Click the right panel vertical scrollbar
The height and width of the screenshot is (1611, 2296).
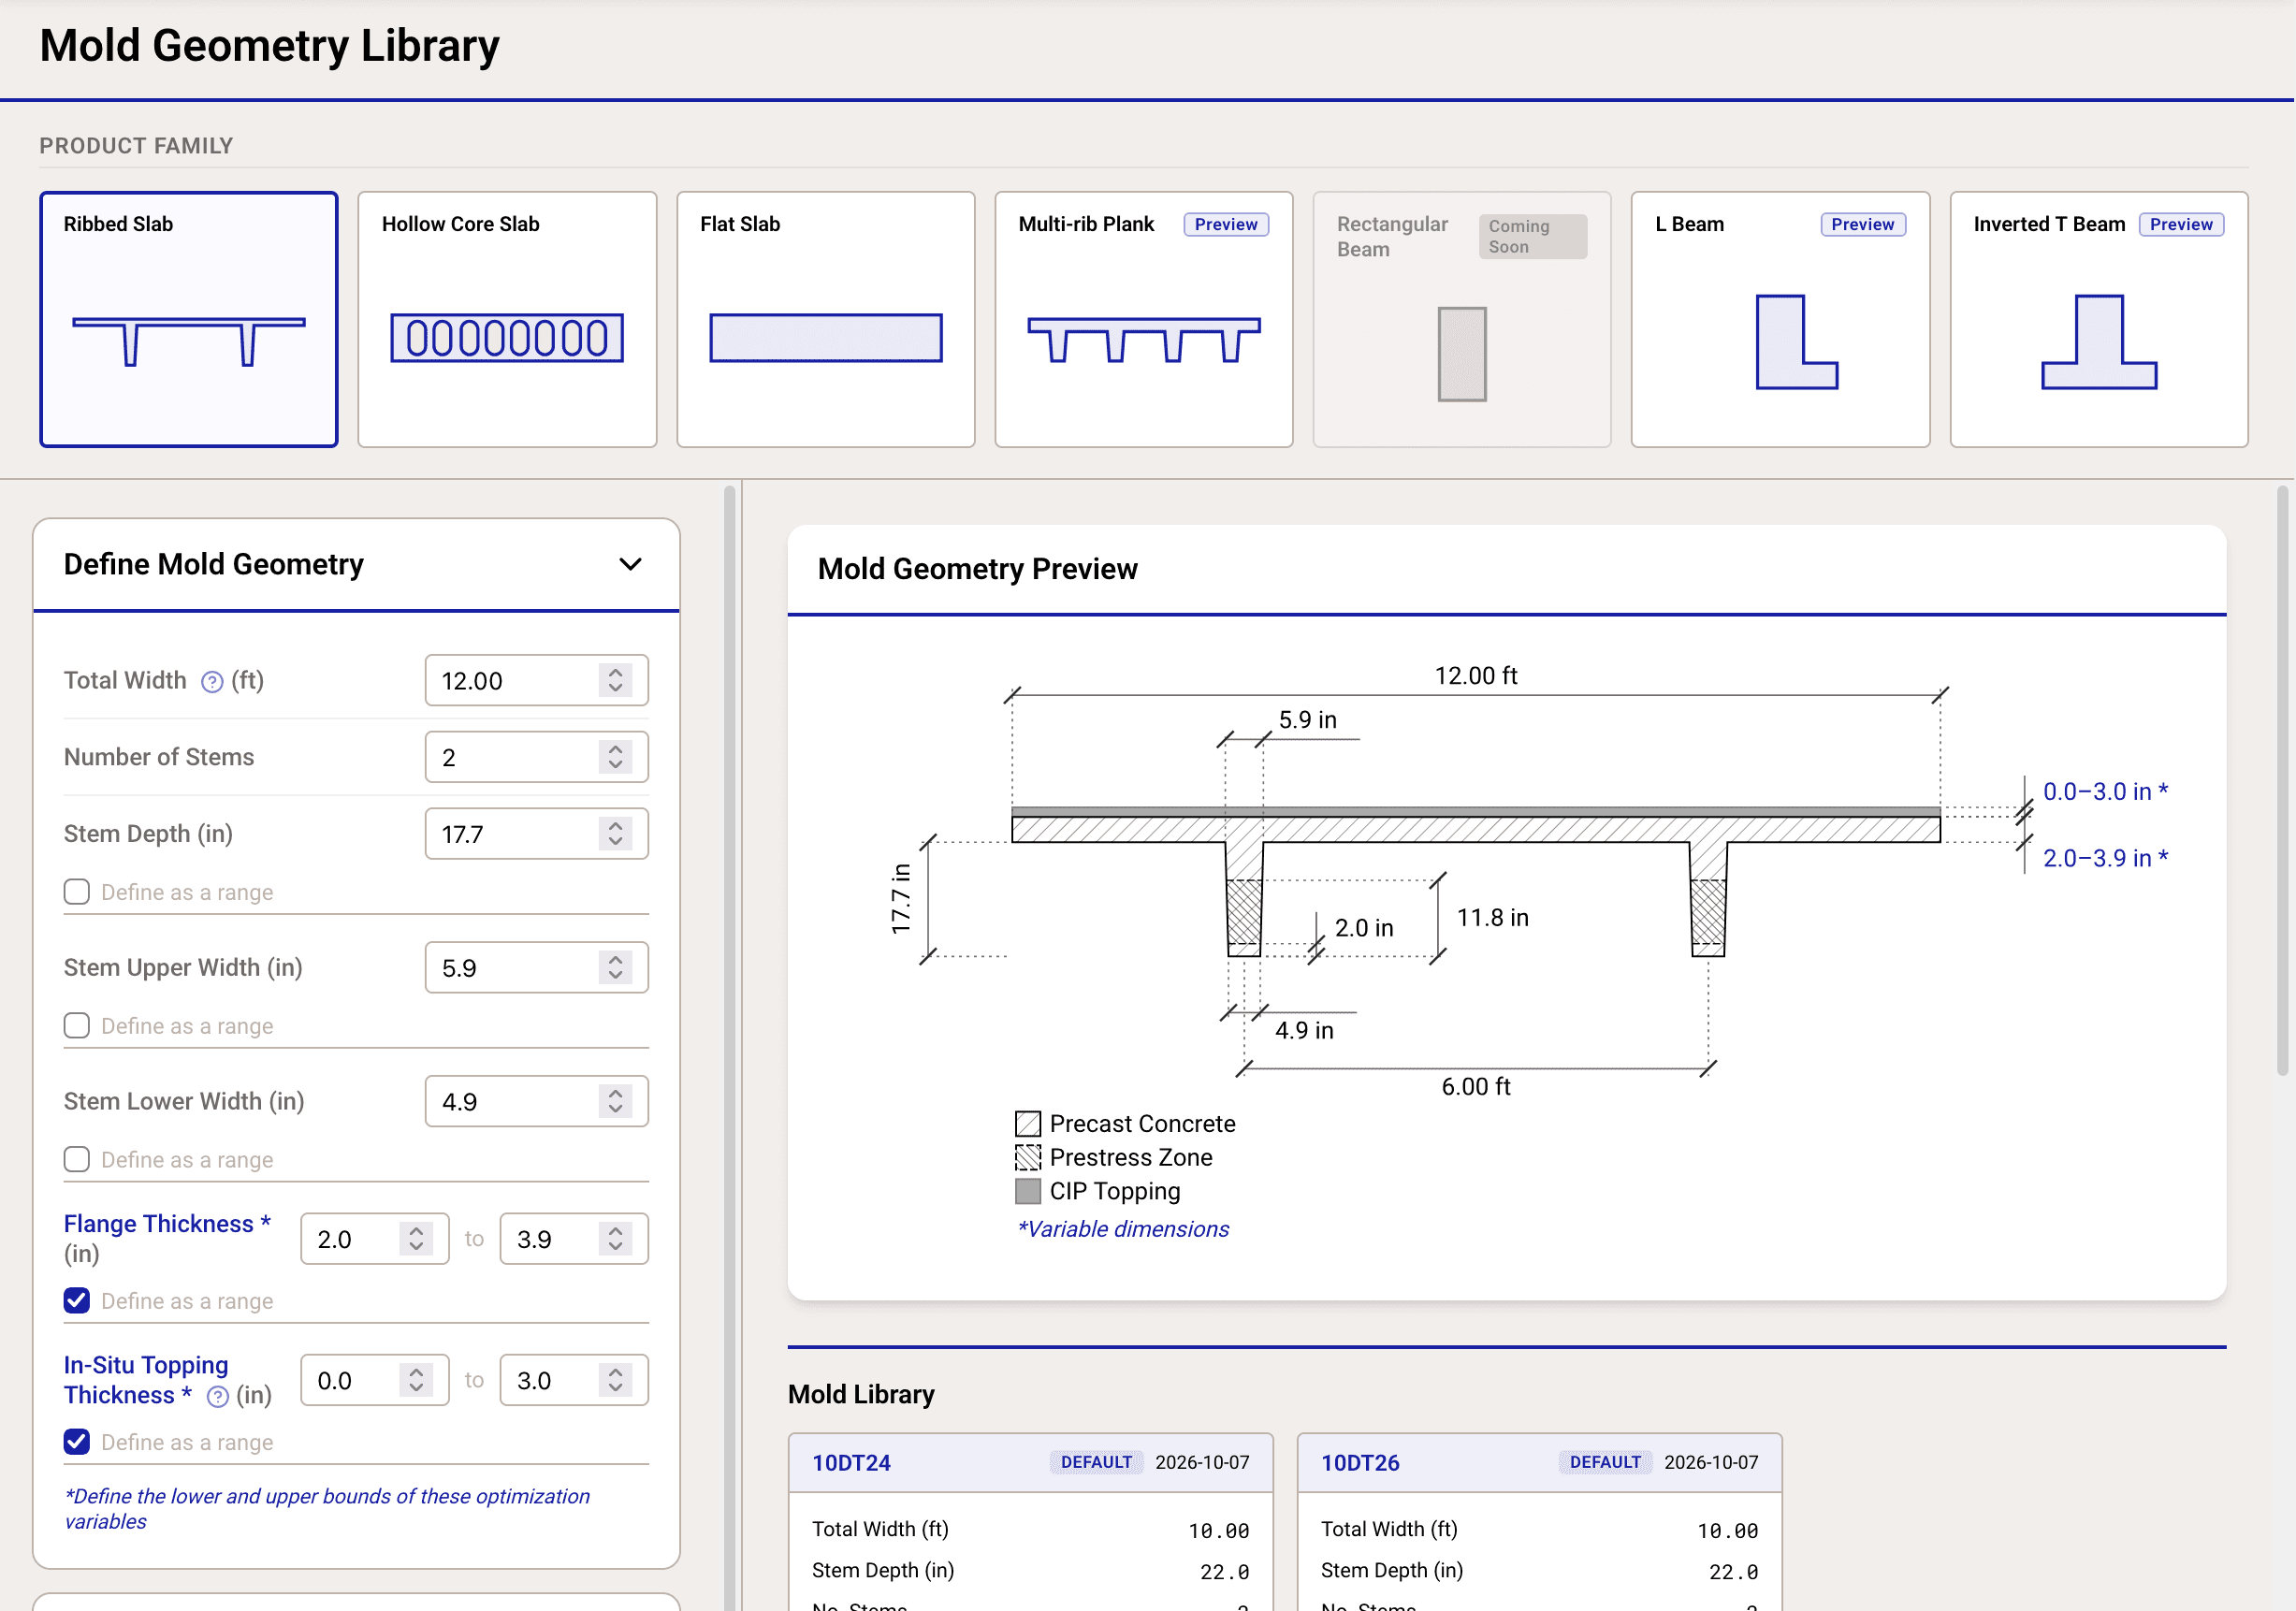point(2283,780)
